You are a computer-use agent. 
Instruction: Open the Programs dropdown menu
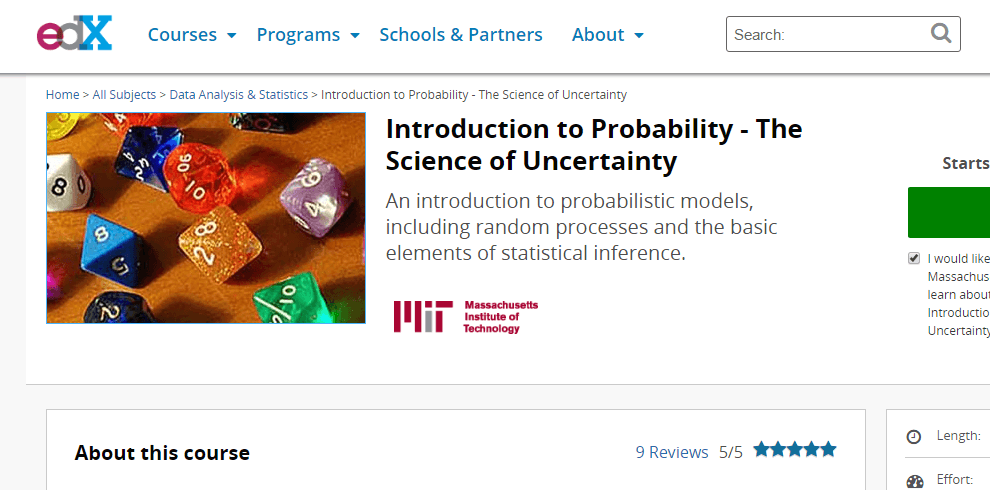(x=308, y=35)
